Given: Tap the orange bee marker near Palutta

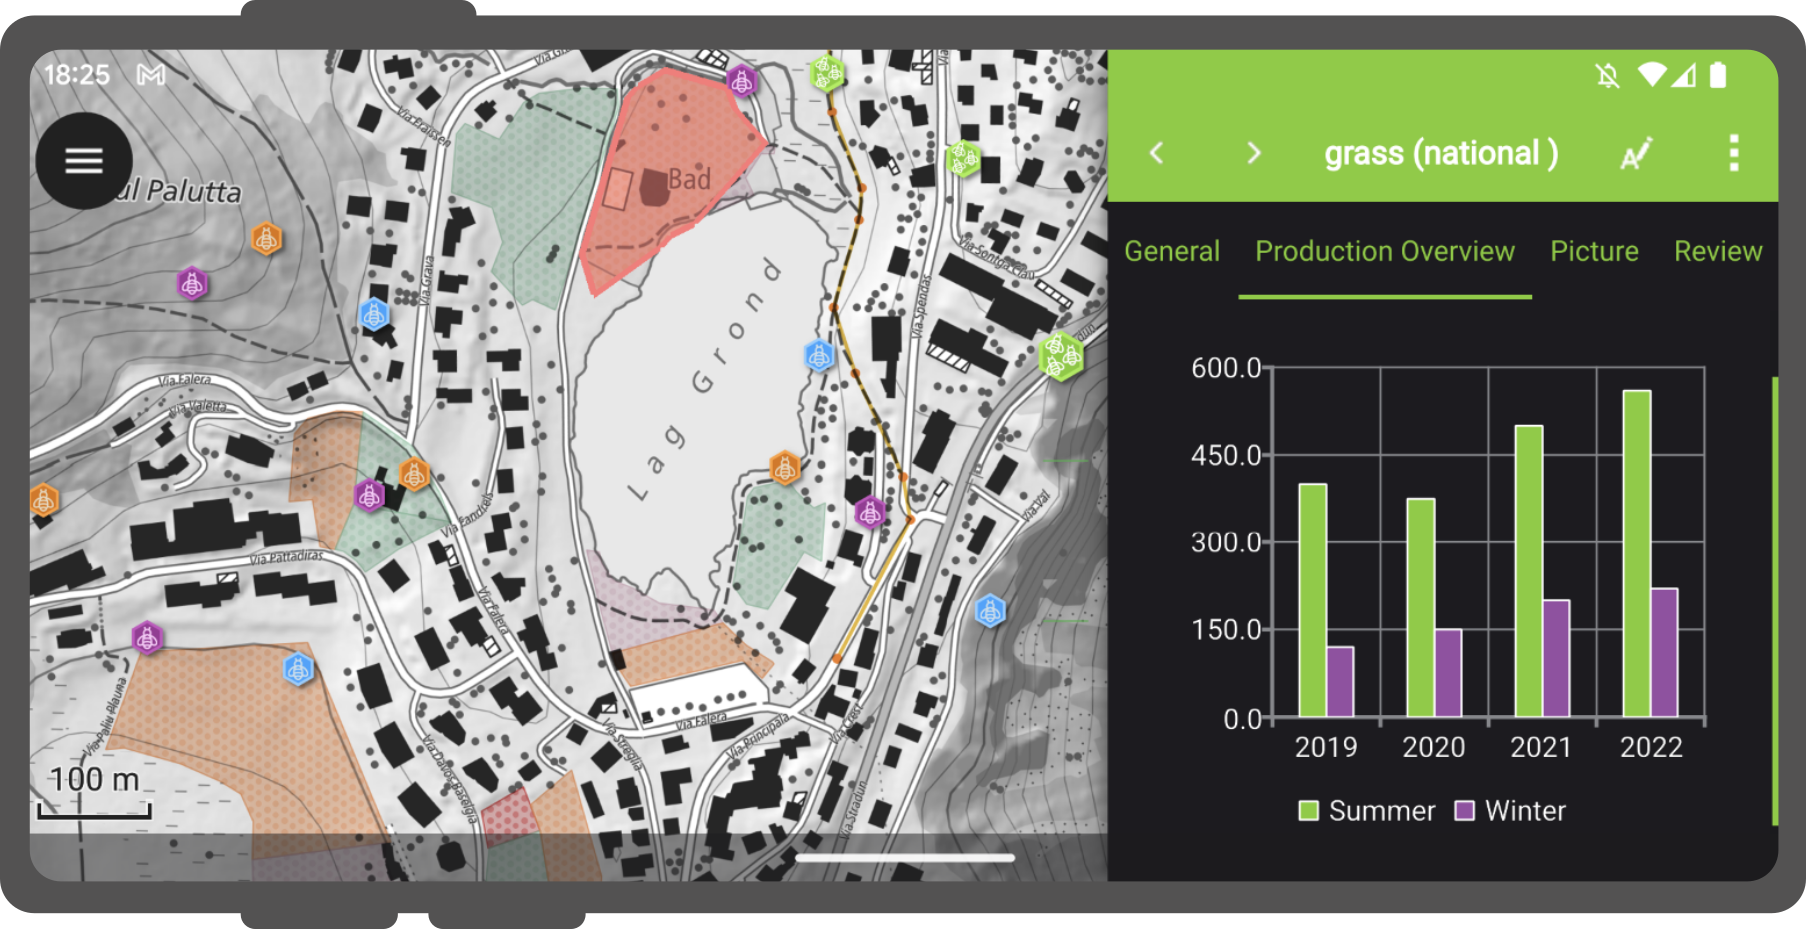Looking at the screenshot, I should [266, 238].
